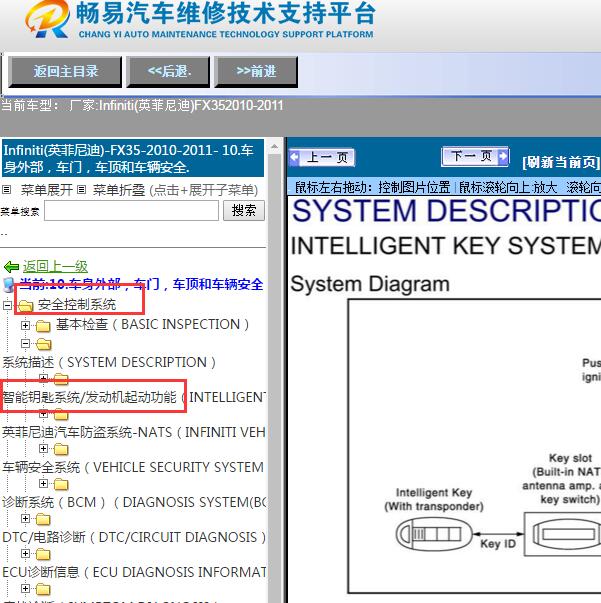Click the 基本检查 folder icon

(43, 326)
